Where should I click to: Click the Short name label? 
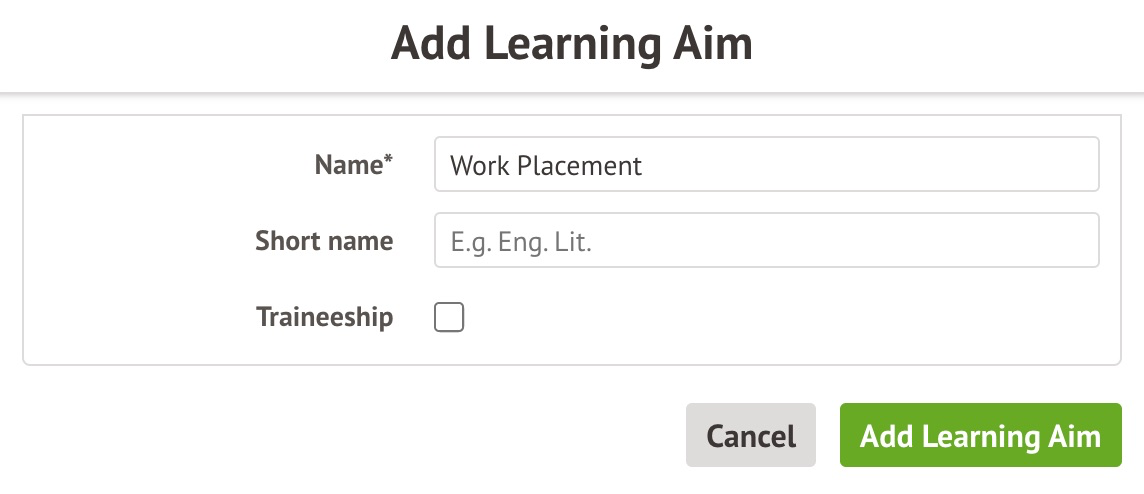324,241
